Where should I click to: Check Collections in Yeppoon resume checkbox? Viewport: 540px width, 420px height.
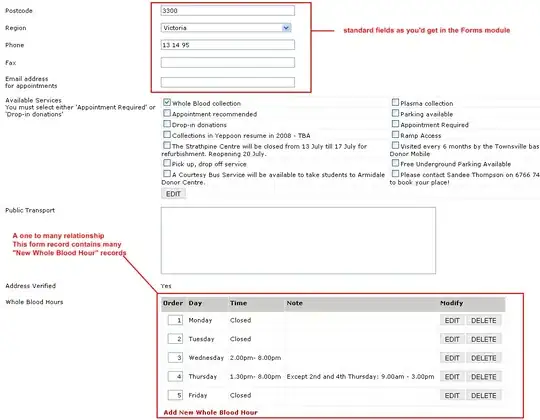pos(167,134)
